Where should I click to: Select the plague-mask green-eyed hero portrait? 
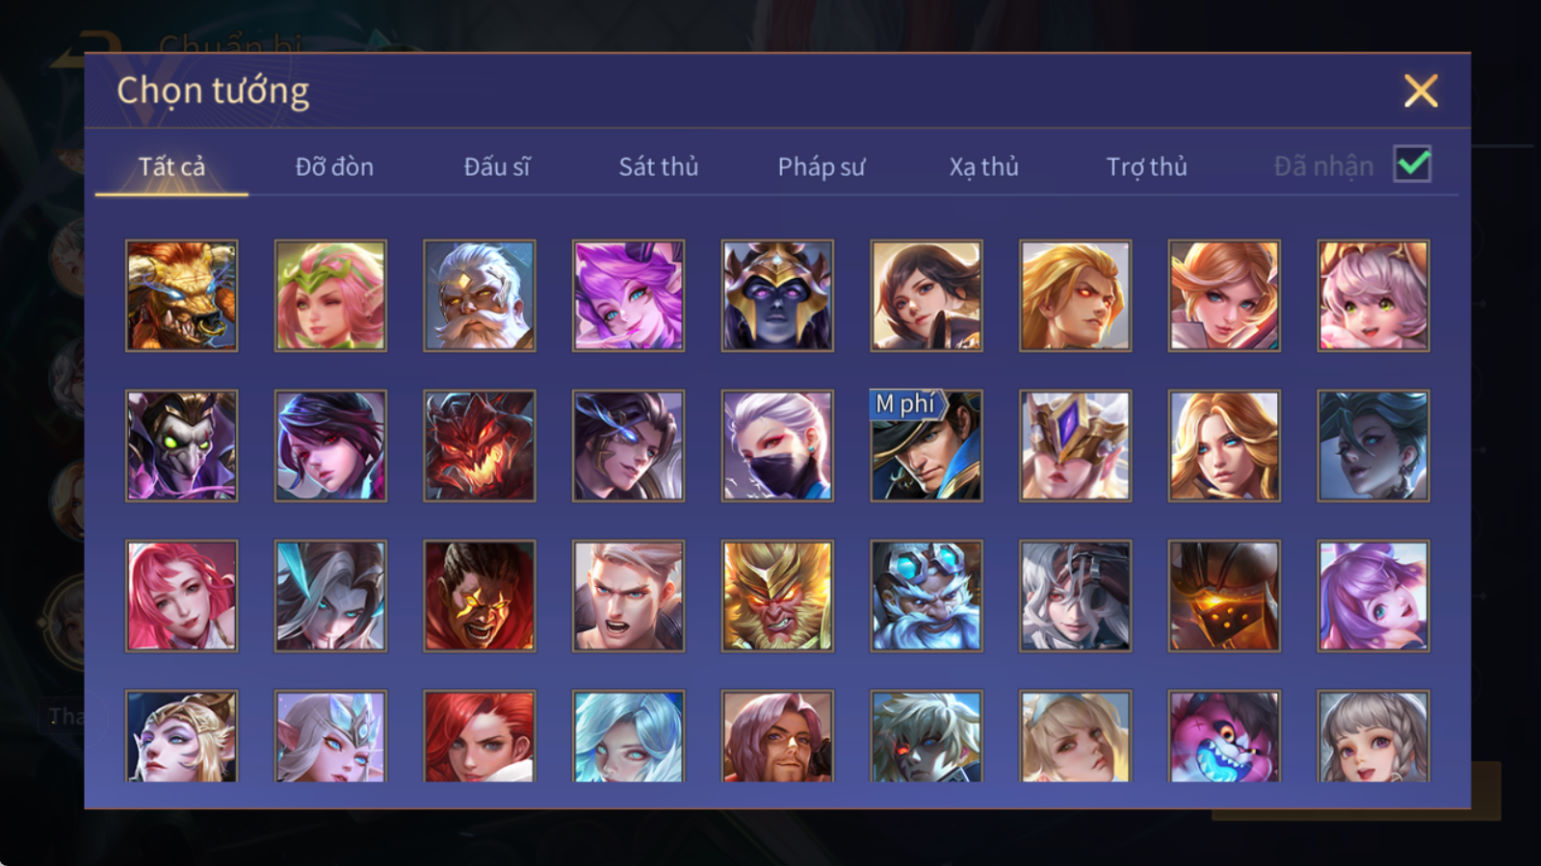pyautogui.click(x=181, y=445)
